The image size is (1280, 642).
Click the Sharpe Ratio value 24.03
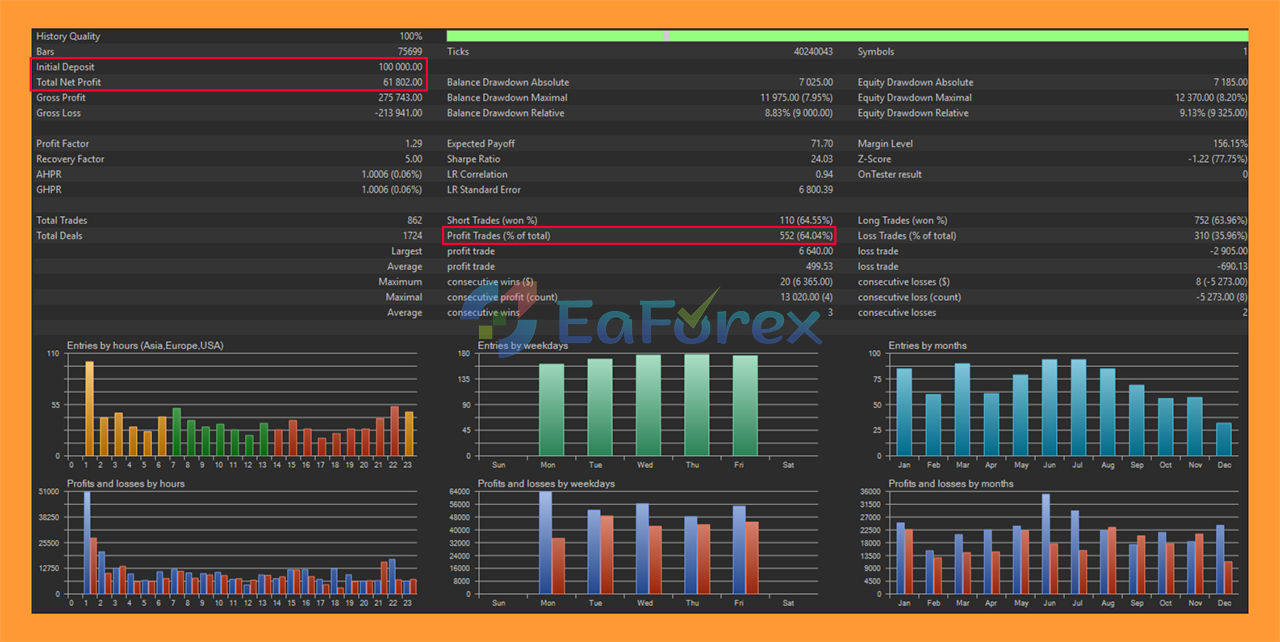821,159
